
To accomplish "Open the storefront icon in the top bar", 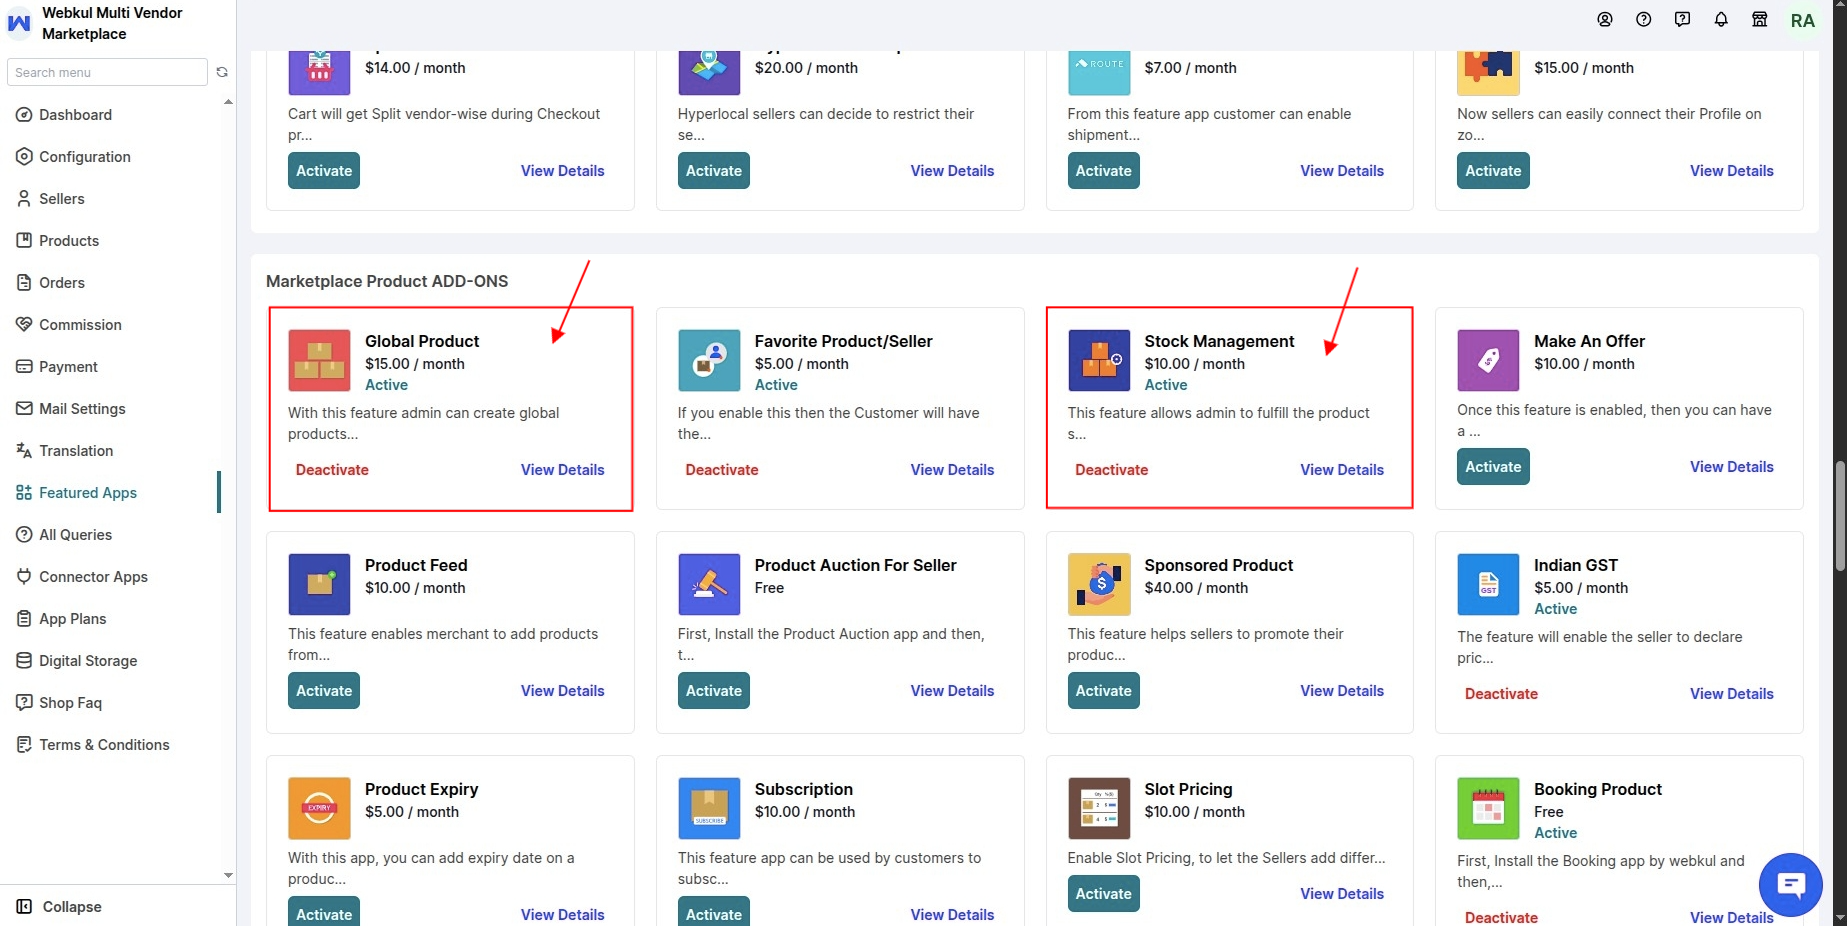I will tap(1760, 20).
